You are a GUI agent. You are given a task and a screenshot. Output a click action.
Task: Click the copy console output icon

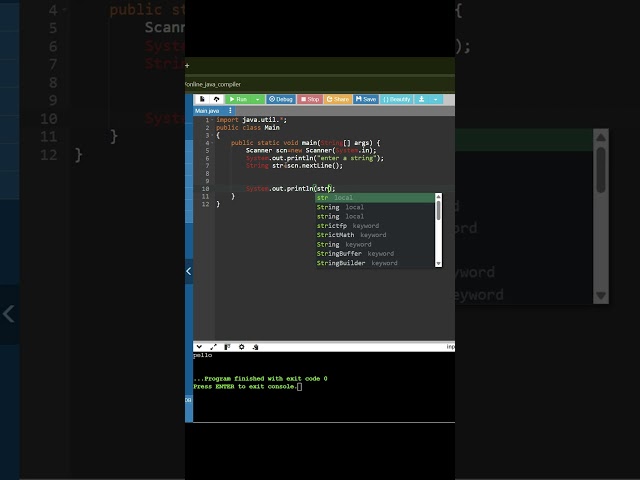tap(256, 347)
